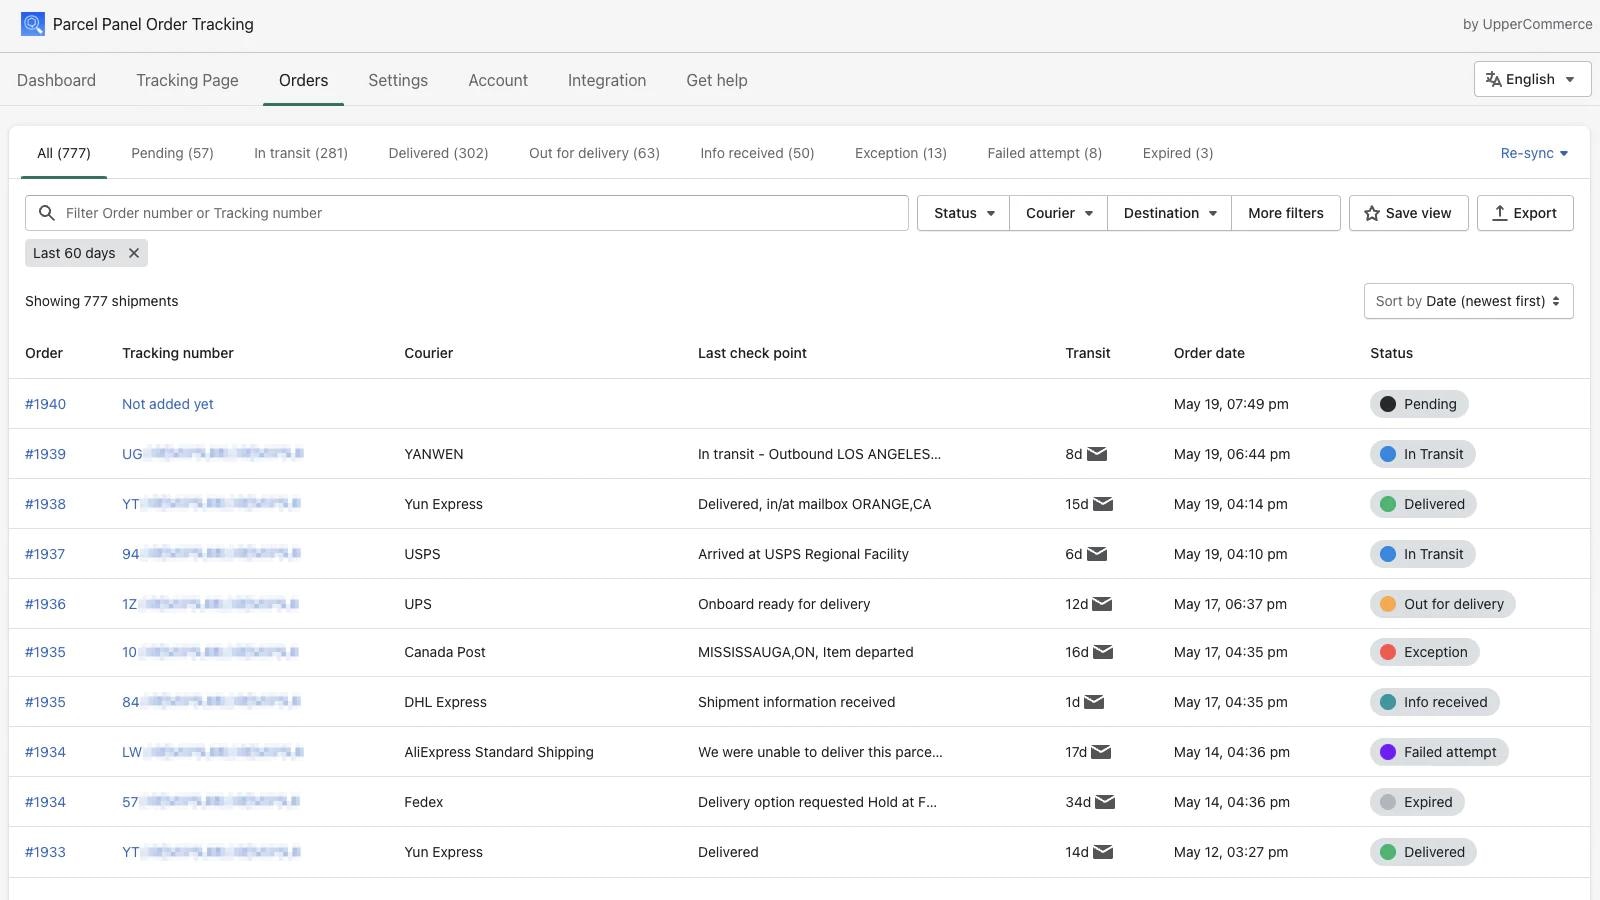Open the Sort by Date selector
The image size is (1600, 900).
click(1467, 300)
